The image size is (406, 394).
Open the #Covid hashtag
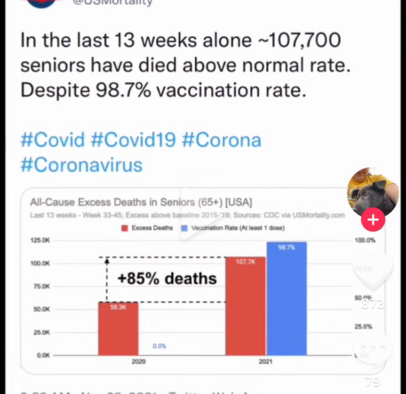click(53, 140)
